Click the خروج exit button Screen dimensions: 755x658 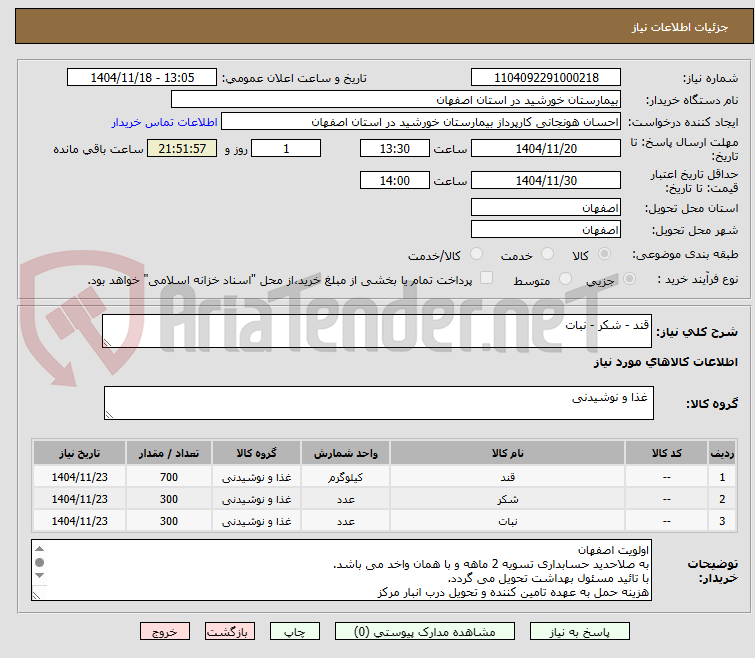coord(165,632)
